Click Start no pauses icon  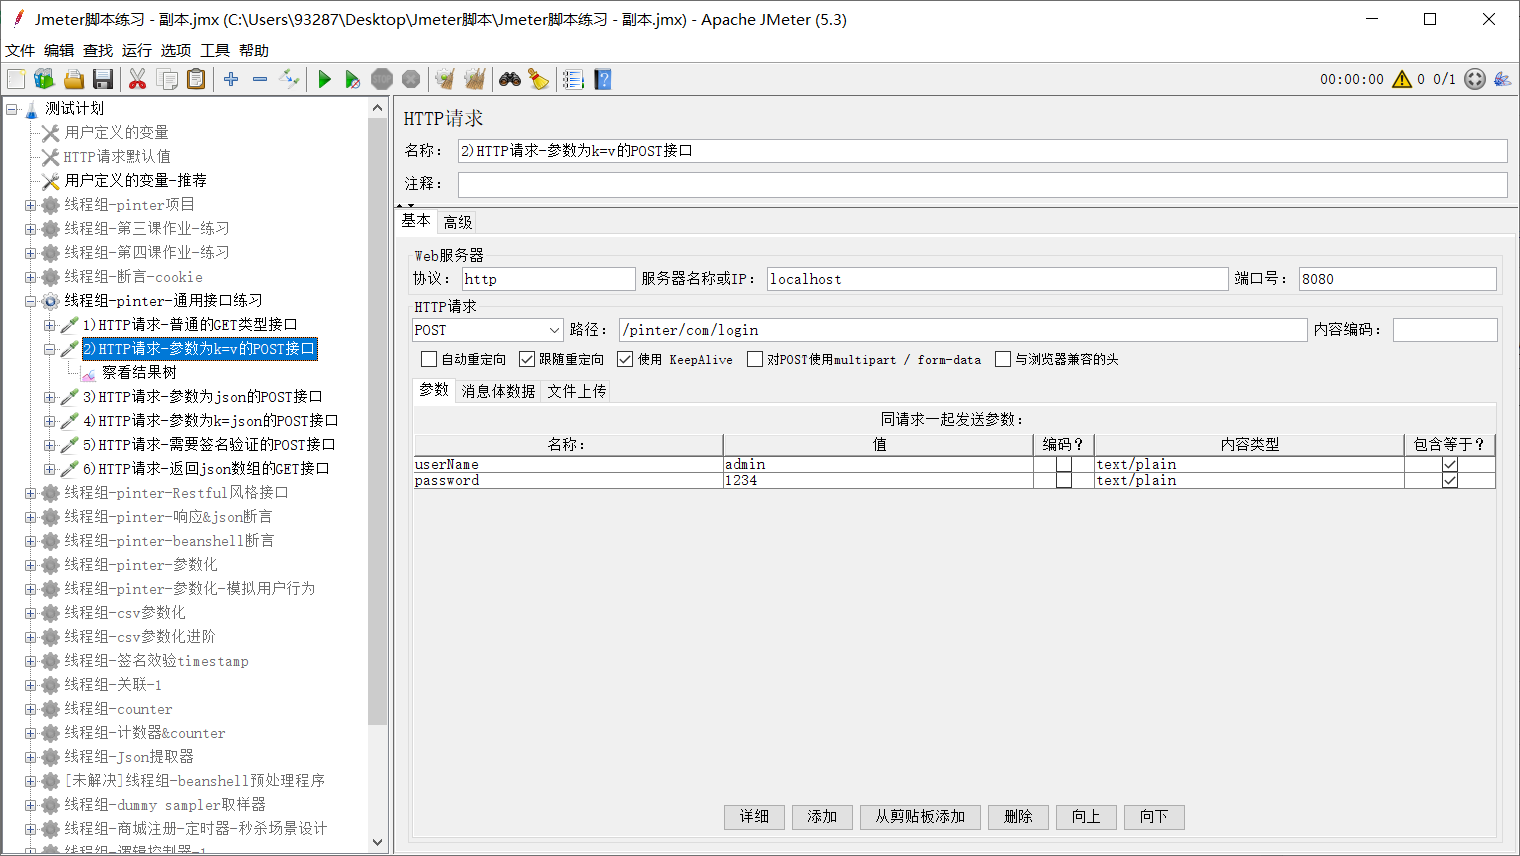[352, 79]
